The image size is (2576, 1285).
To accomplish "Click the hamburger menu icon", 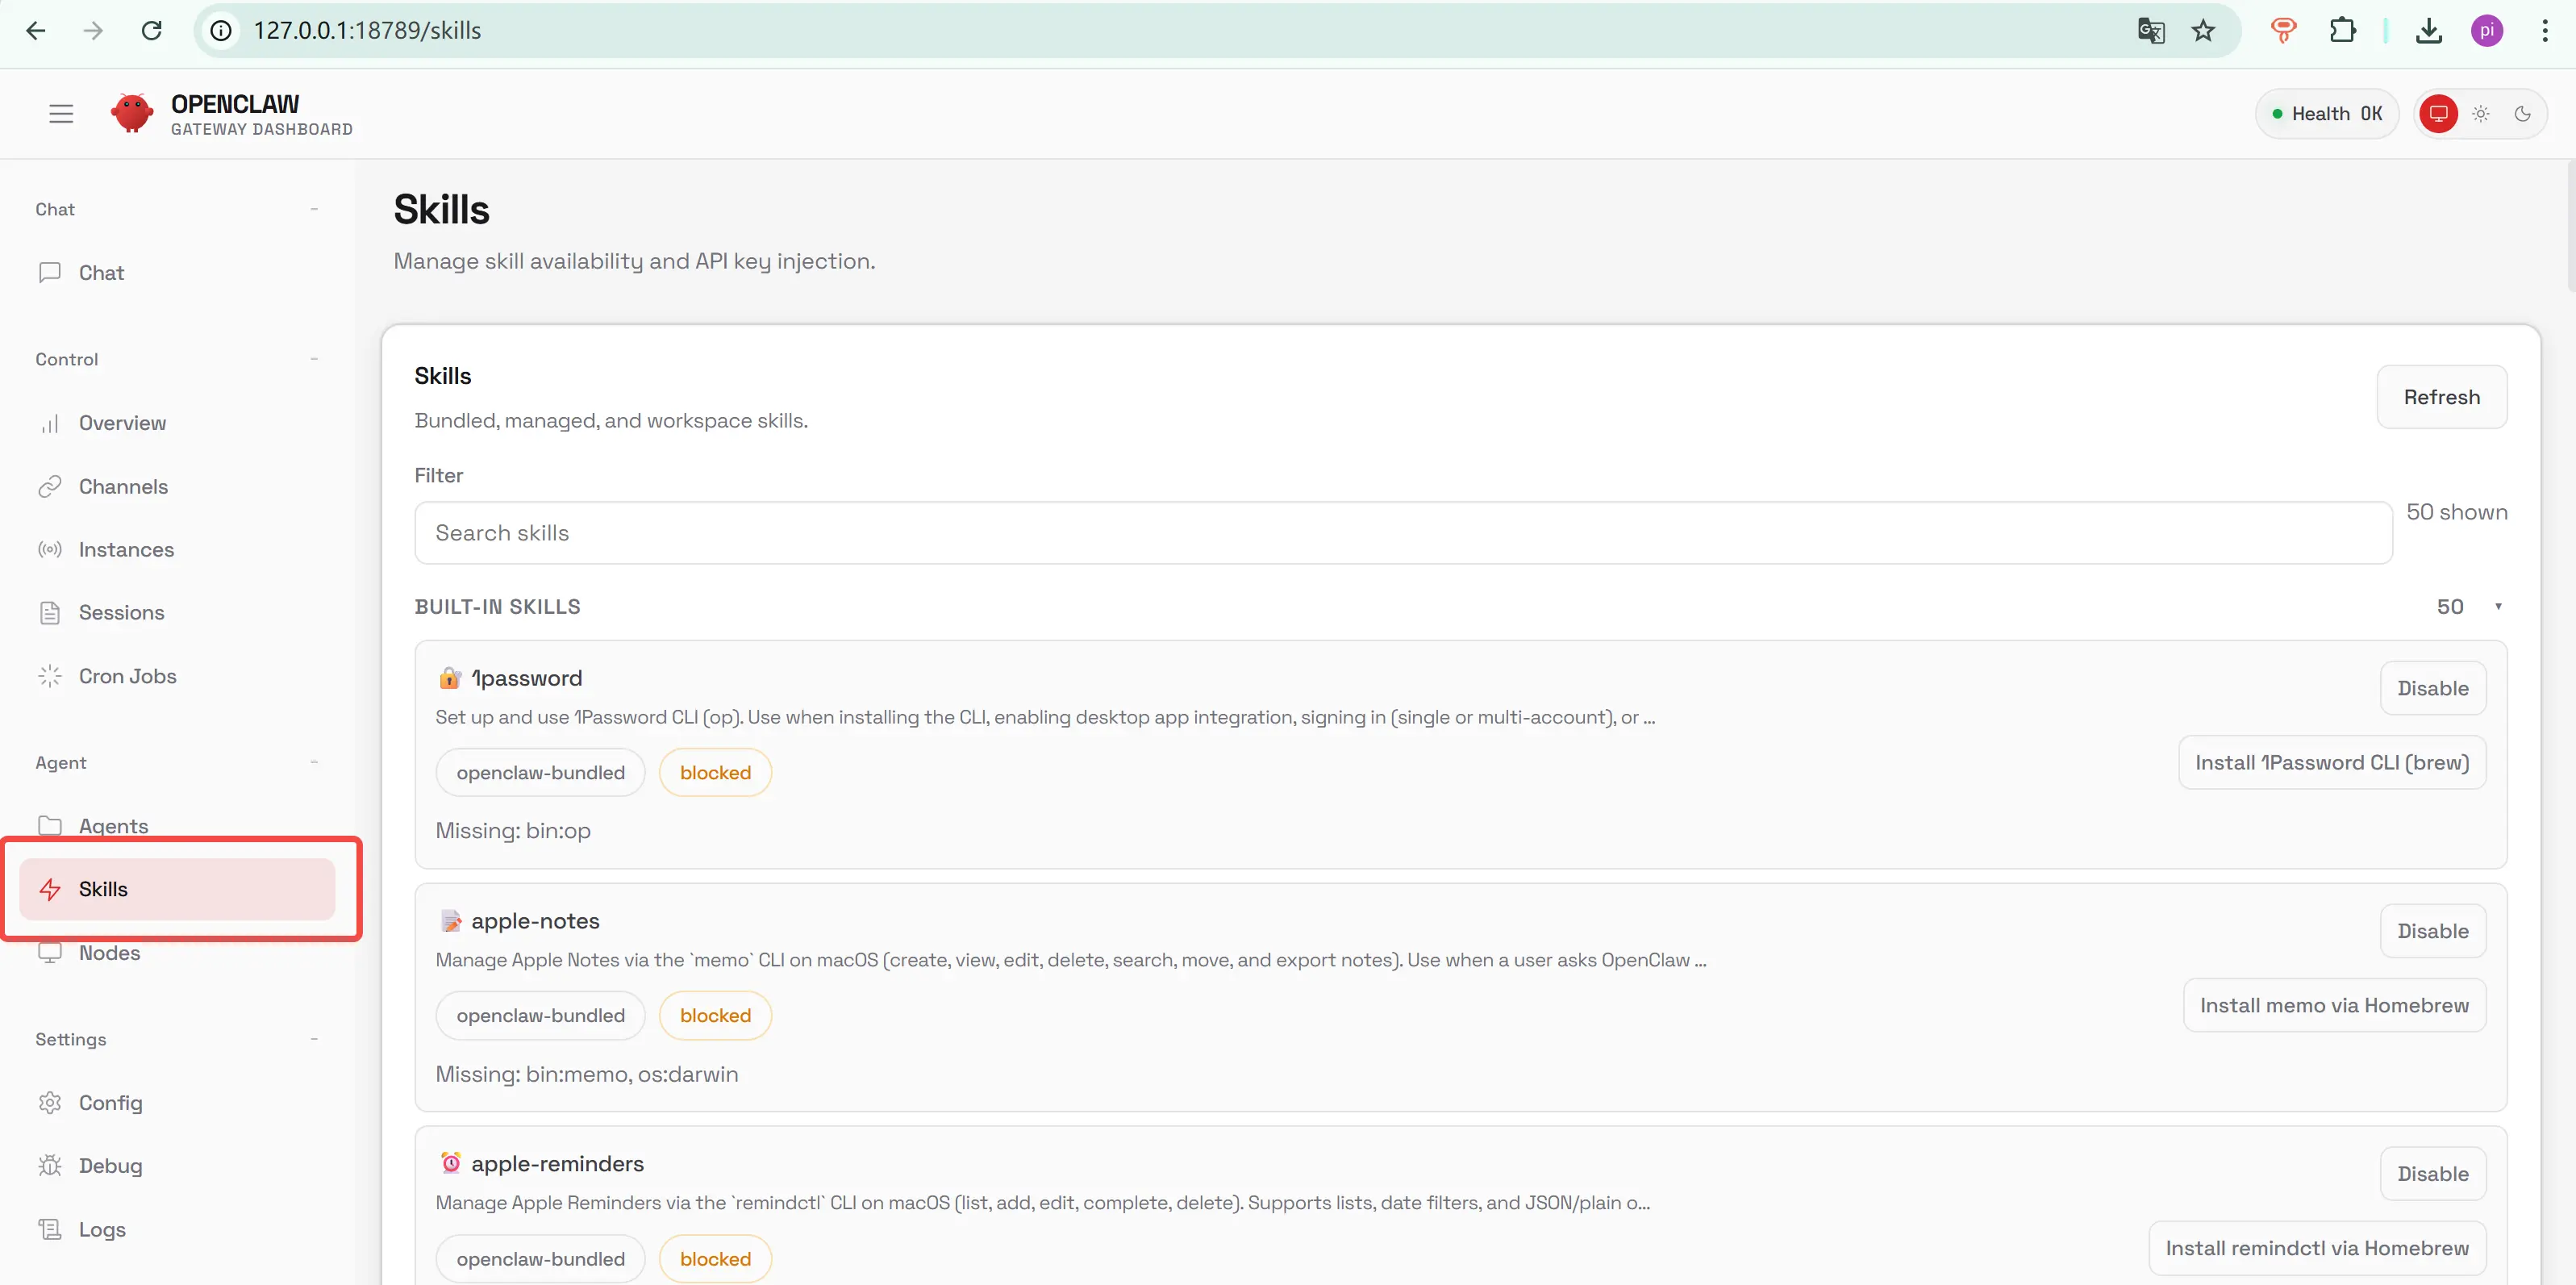I will tap(61, 114).
